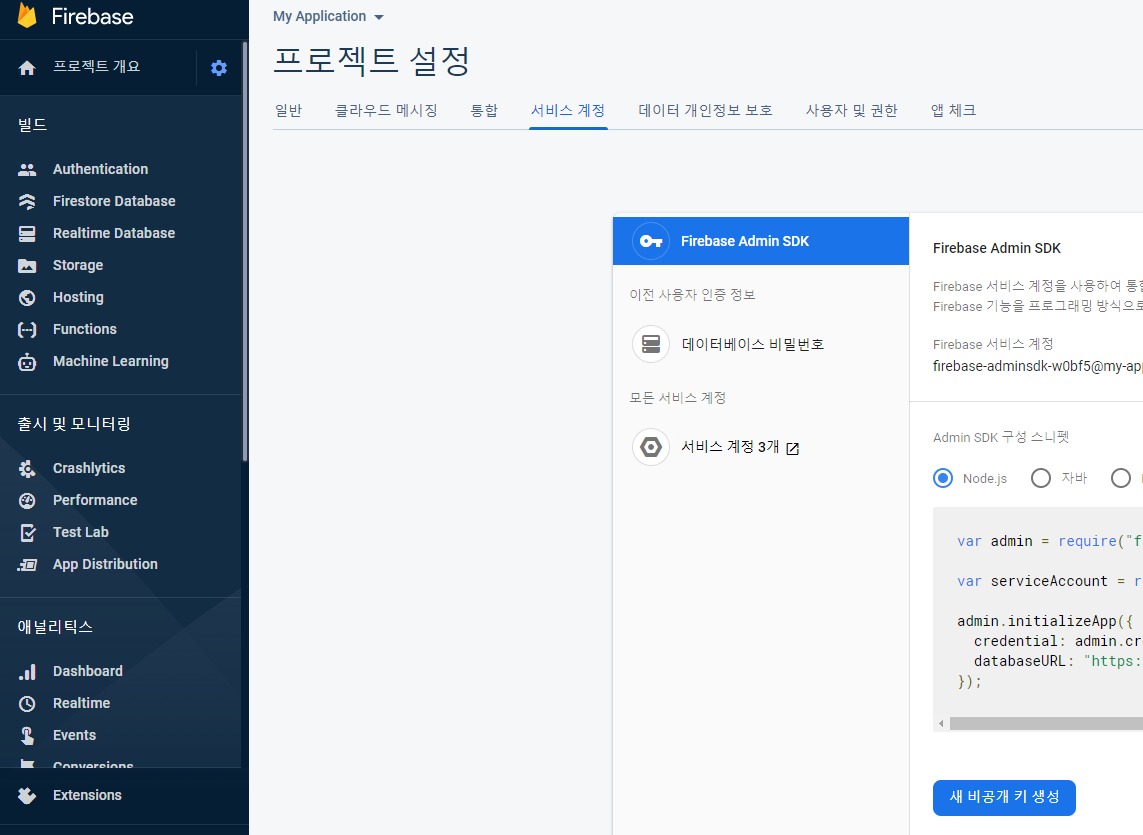The width and height of the screenshot is (1143, 835).
Task: Click the 출시 및 모니터링 section header
Action: pyautogui.click(x=74, y=424)
